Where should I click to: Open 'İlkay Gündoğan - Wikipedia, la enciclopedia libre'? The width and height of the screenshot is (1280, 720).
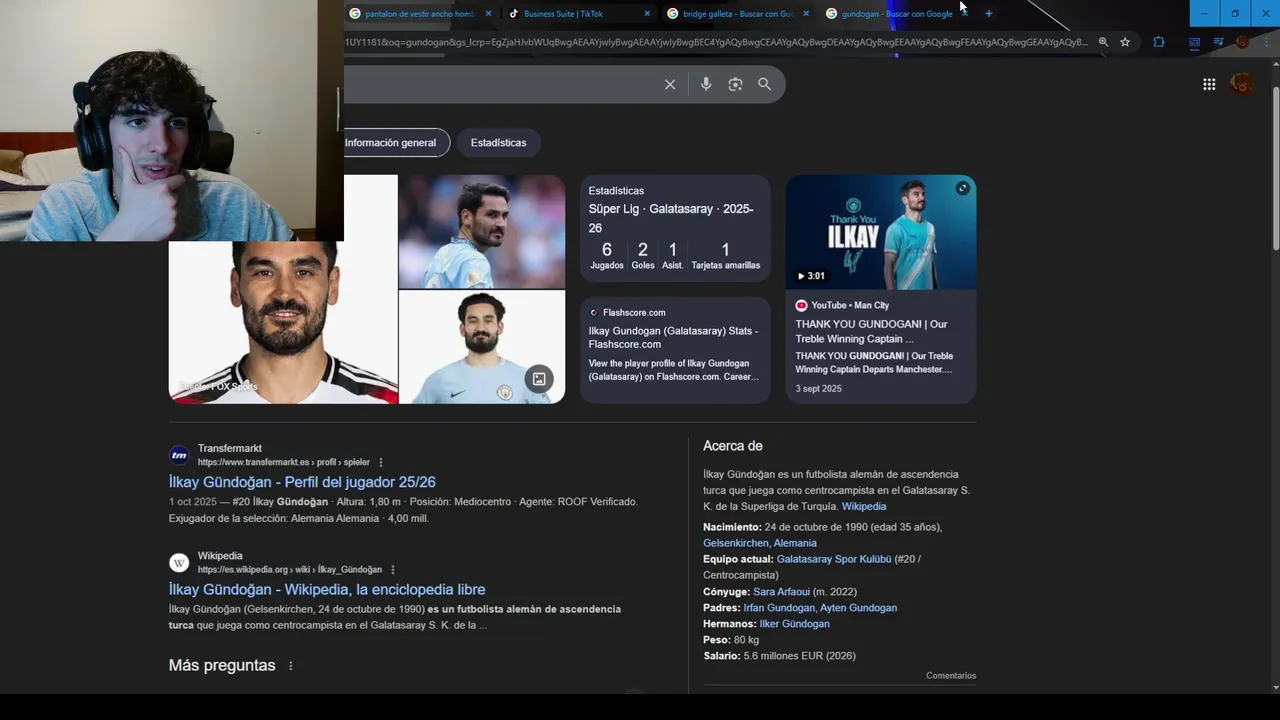[327, 590]
